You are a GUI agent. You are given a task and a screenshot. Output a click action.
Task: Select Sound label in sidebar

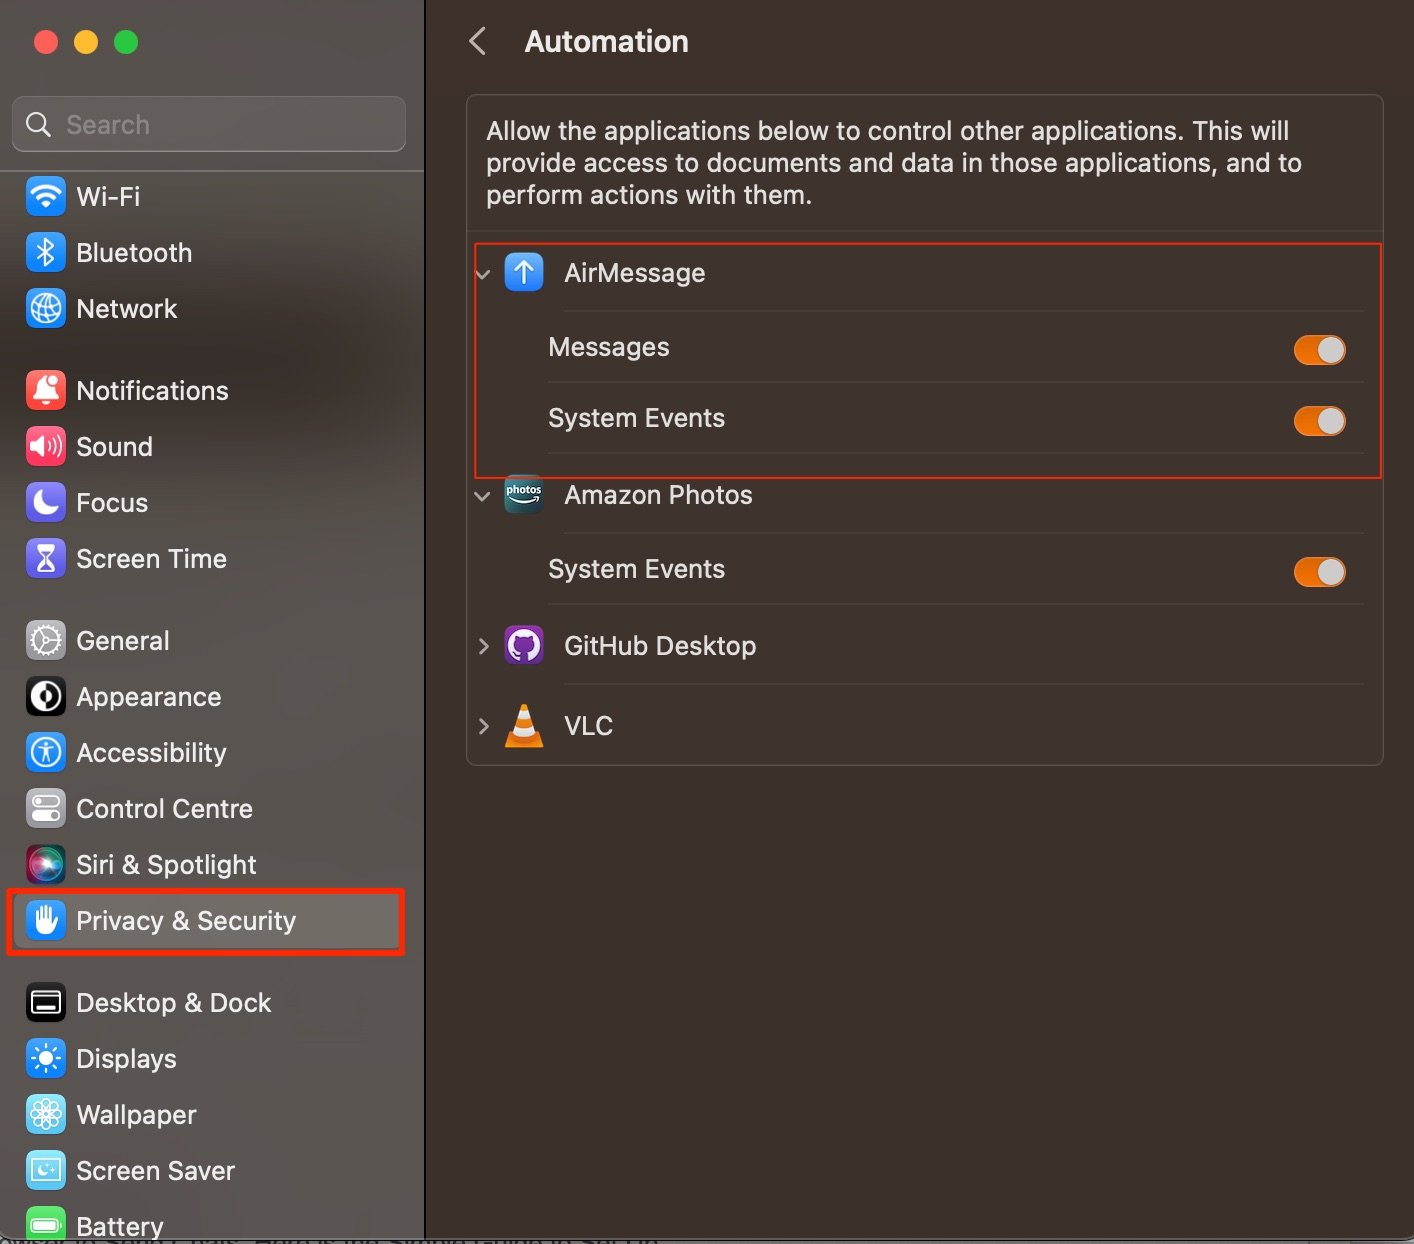[115, 446]
